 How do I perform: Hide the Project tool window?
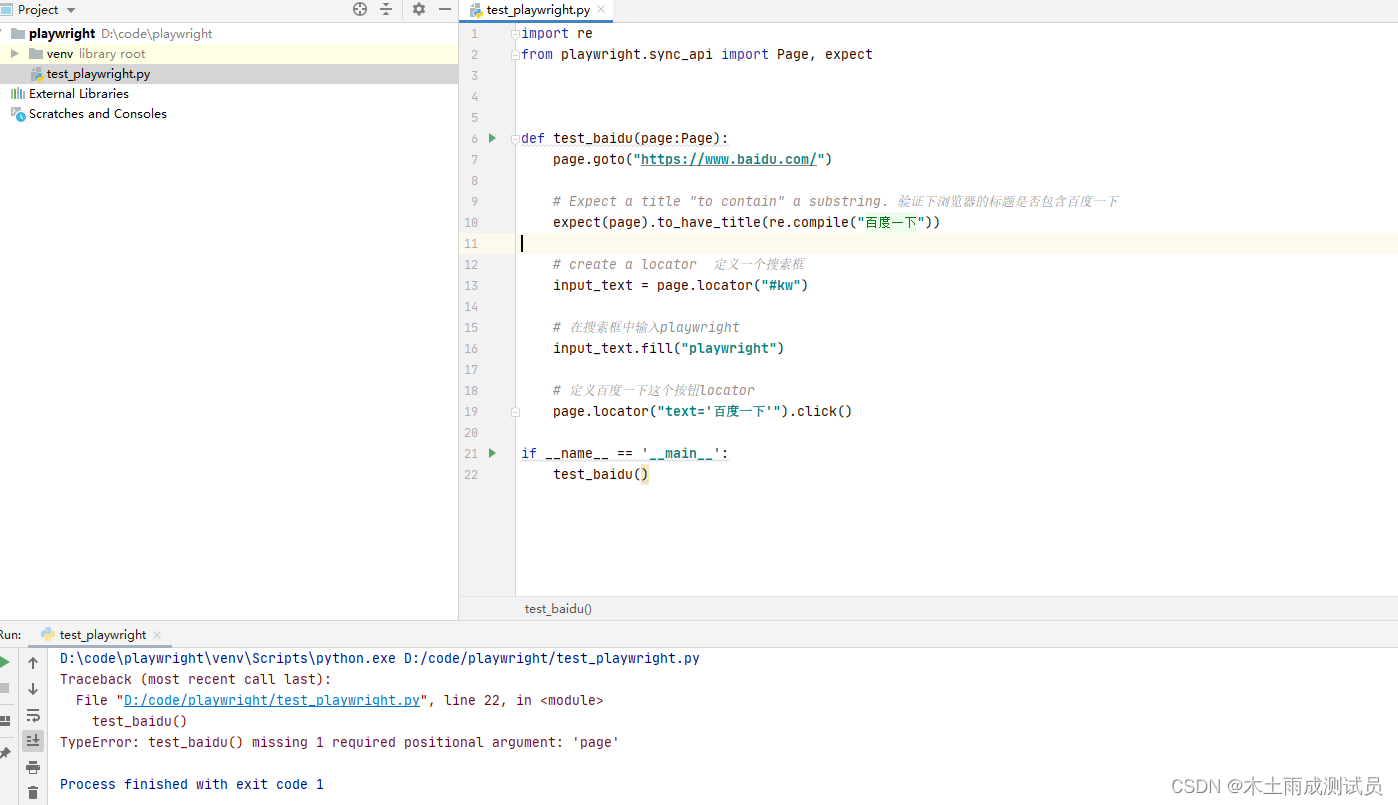pyautogui.click(x=445, y=9)
